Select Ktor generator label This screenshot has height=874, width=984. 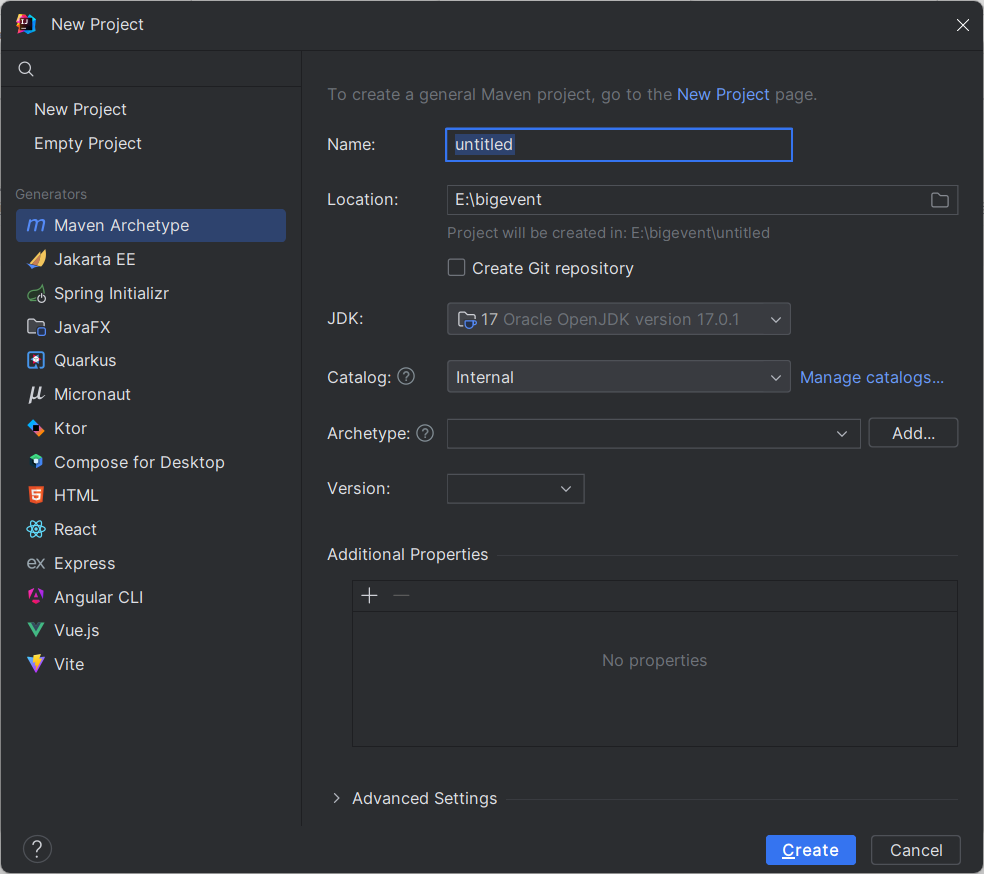70,428
